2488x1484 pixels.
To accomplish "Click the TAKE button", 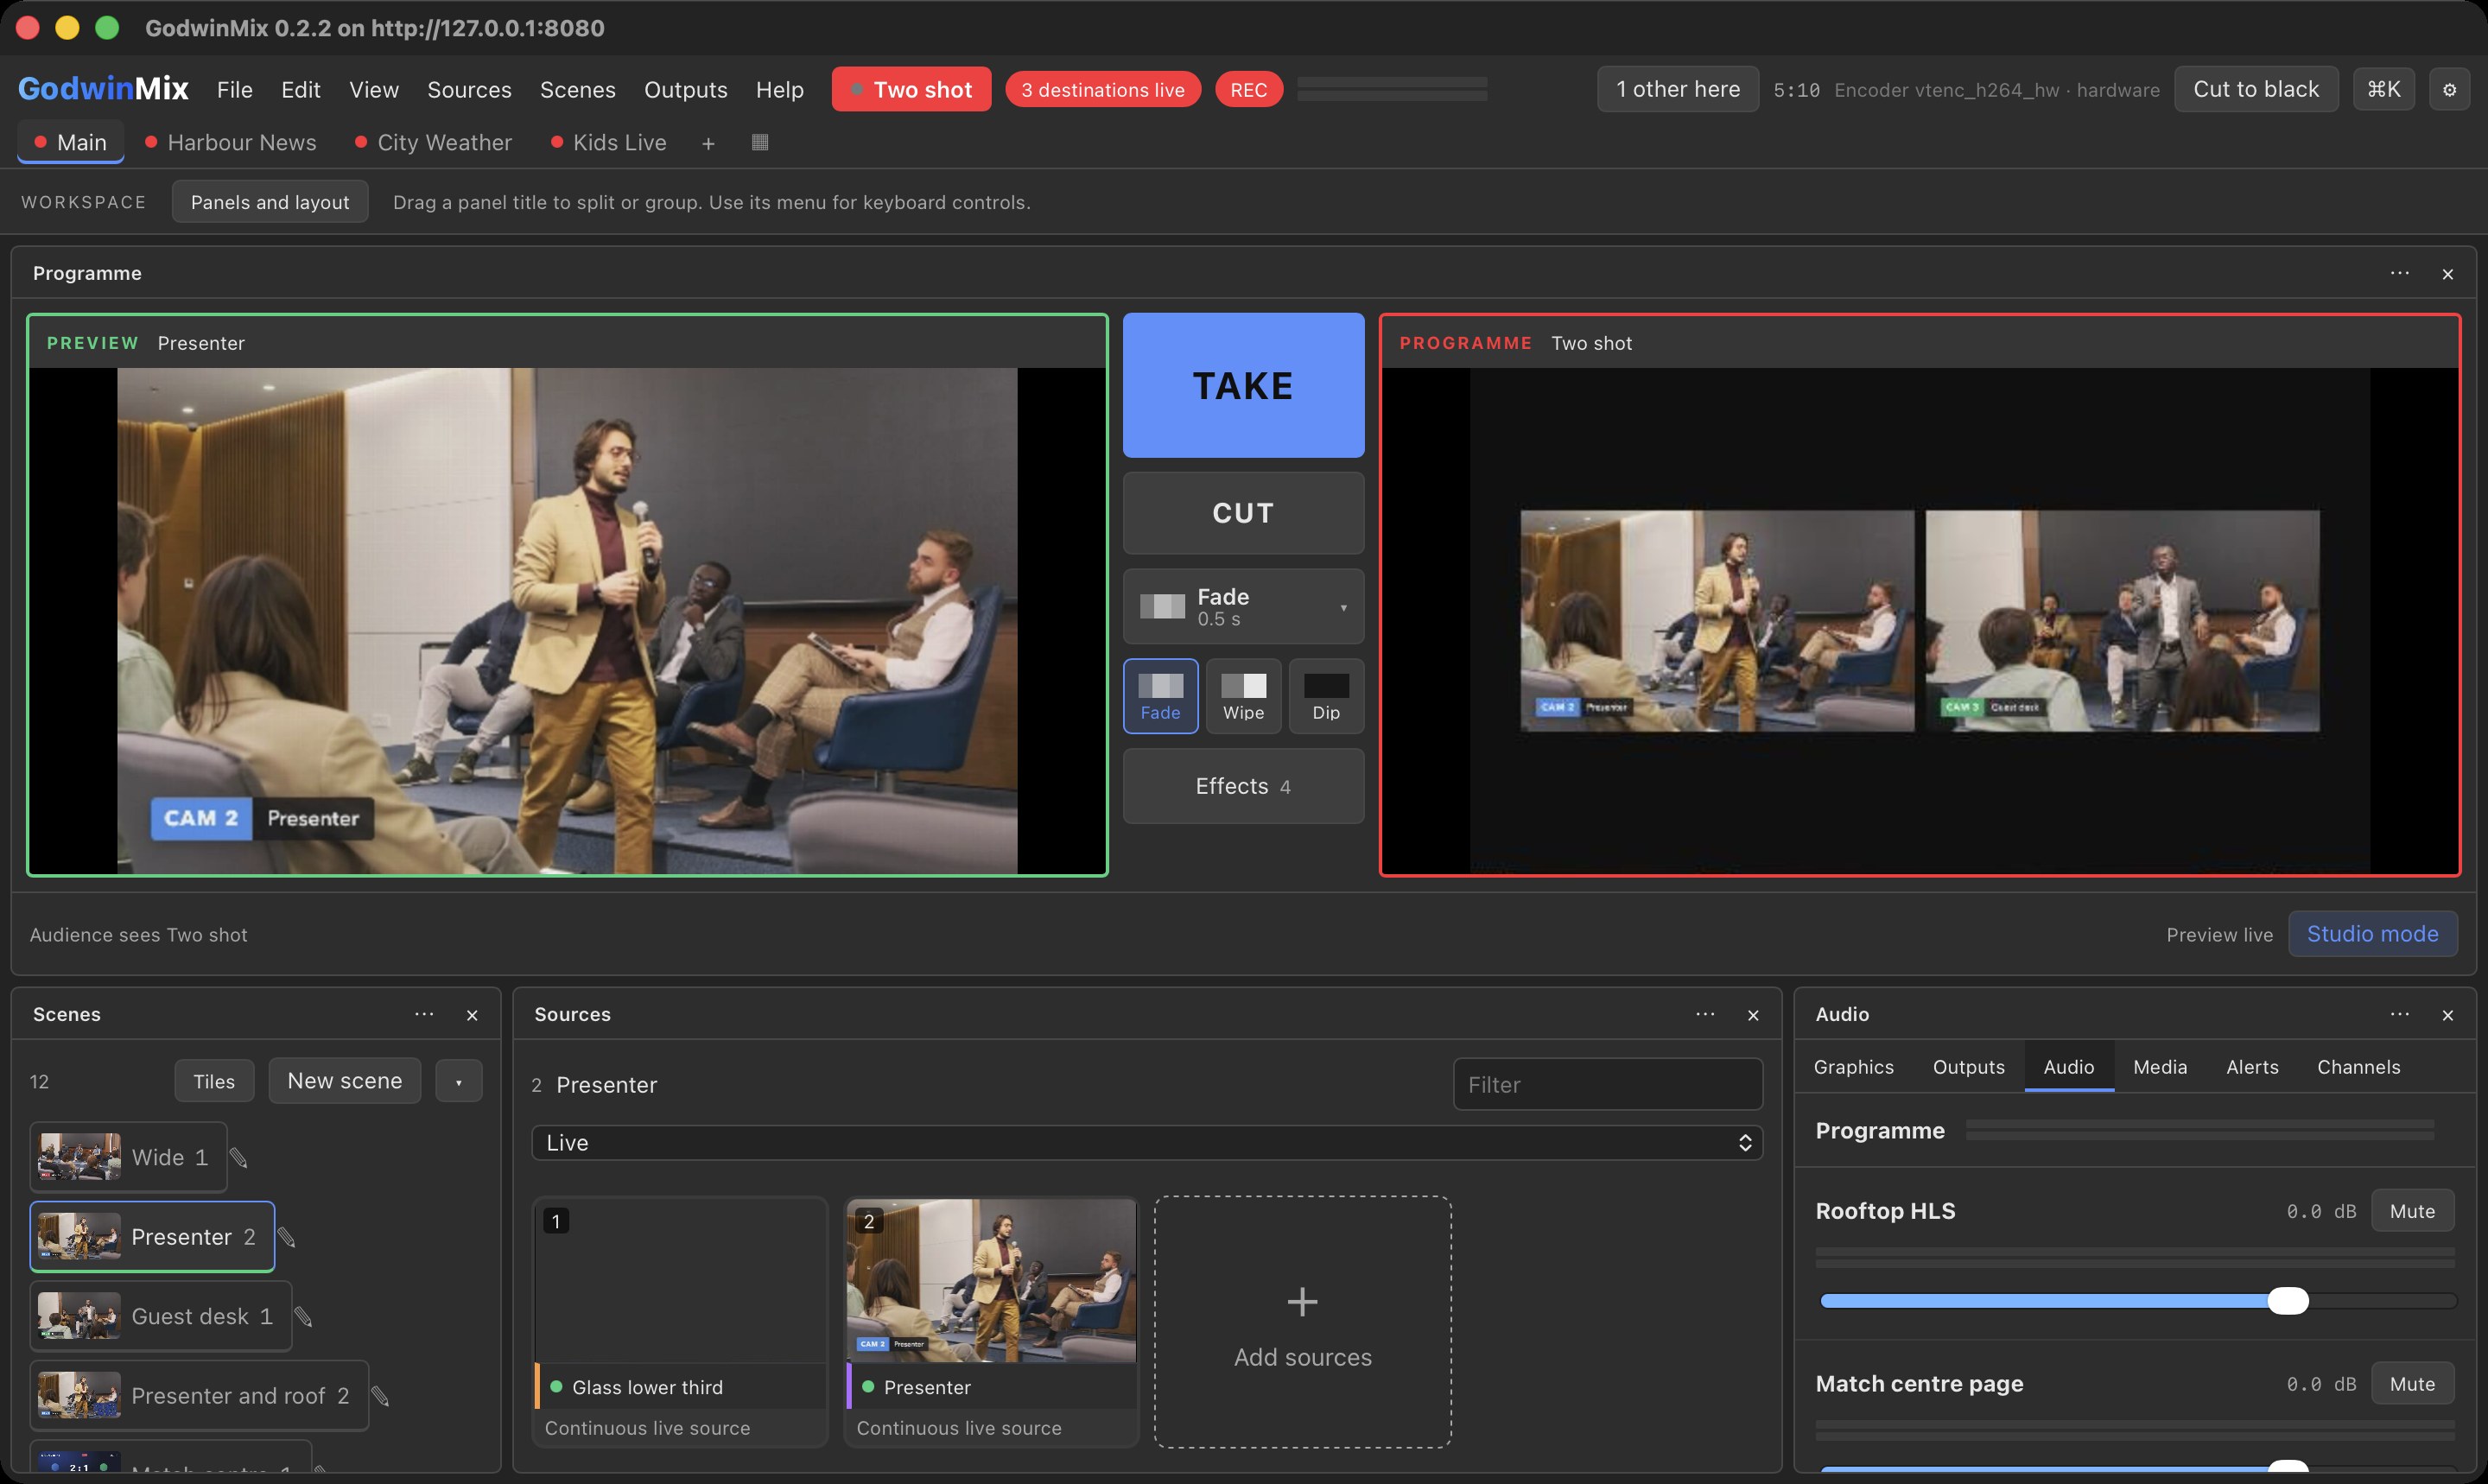I will [1243, 385].
